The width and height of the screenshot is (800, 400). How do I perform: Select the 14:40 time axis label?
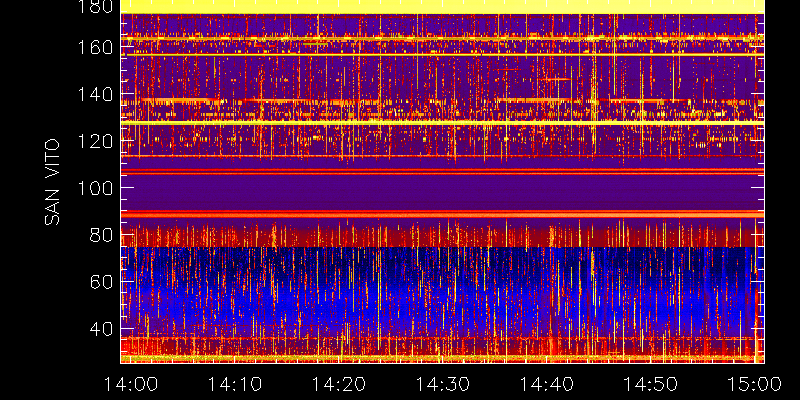(x=547, y=384)
